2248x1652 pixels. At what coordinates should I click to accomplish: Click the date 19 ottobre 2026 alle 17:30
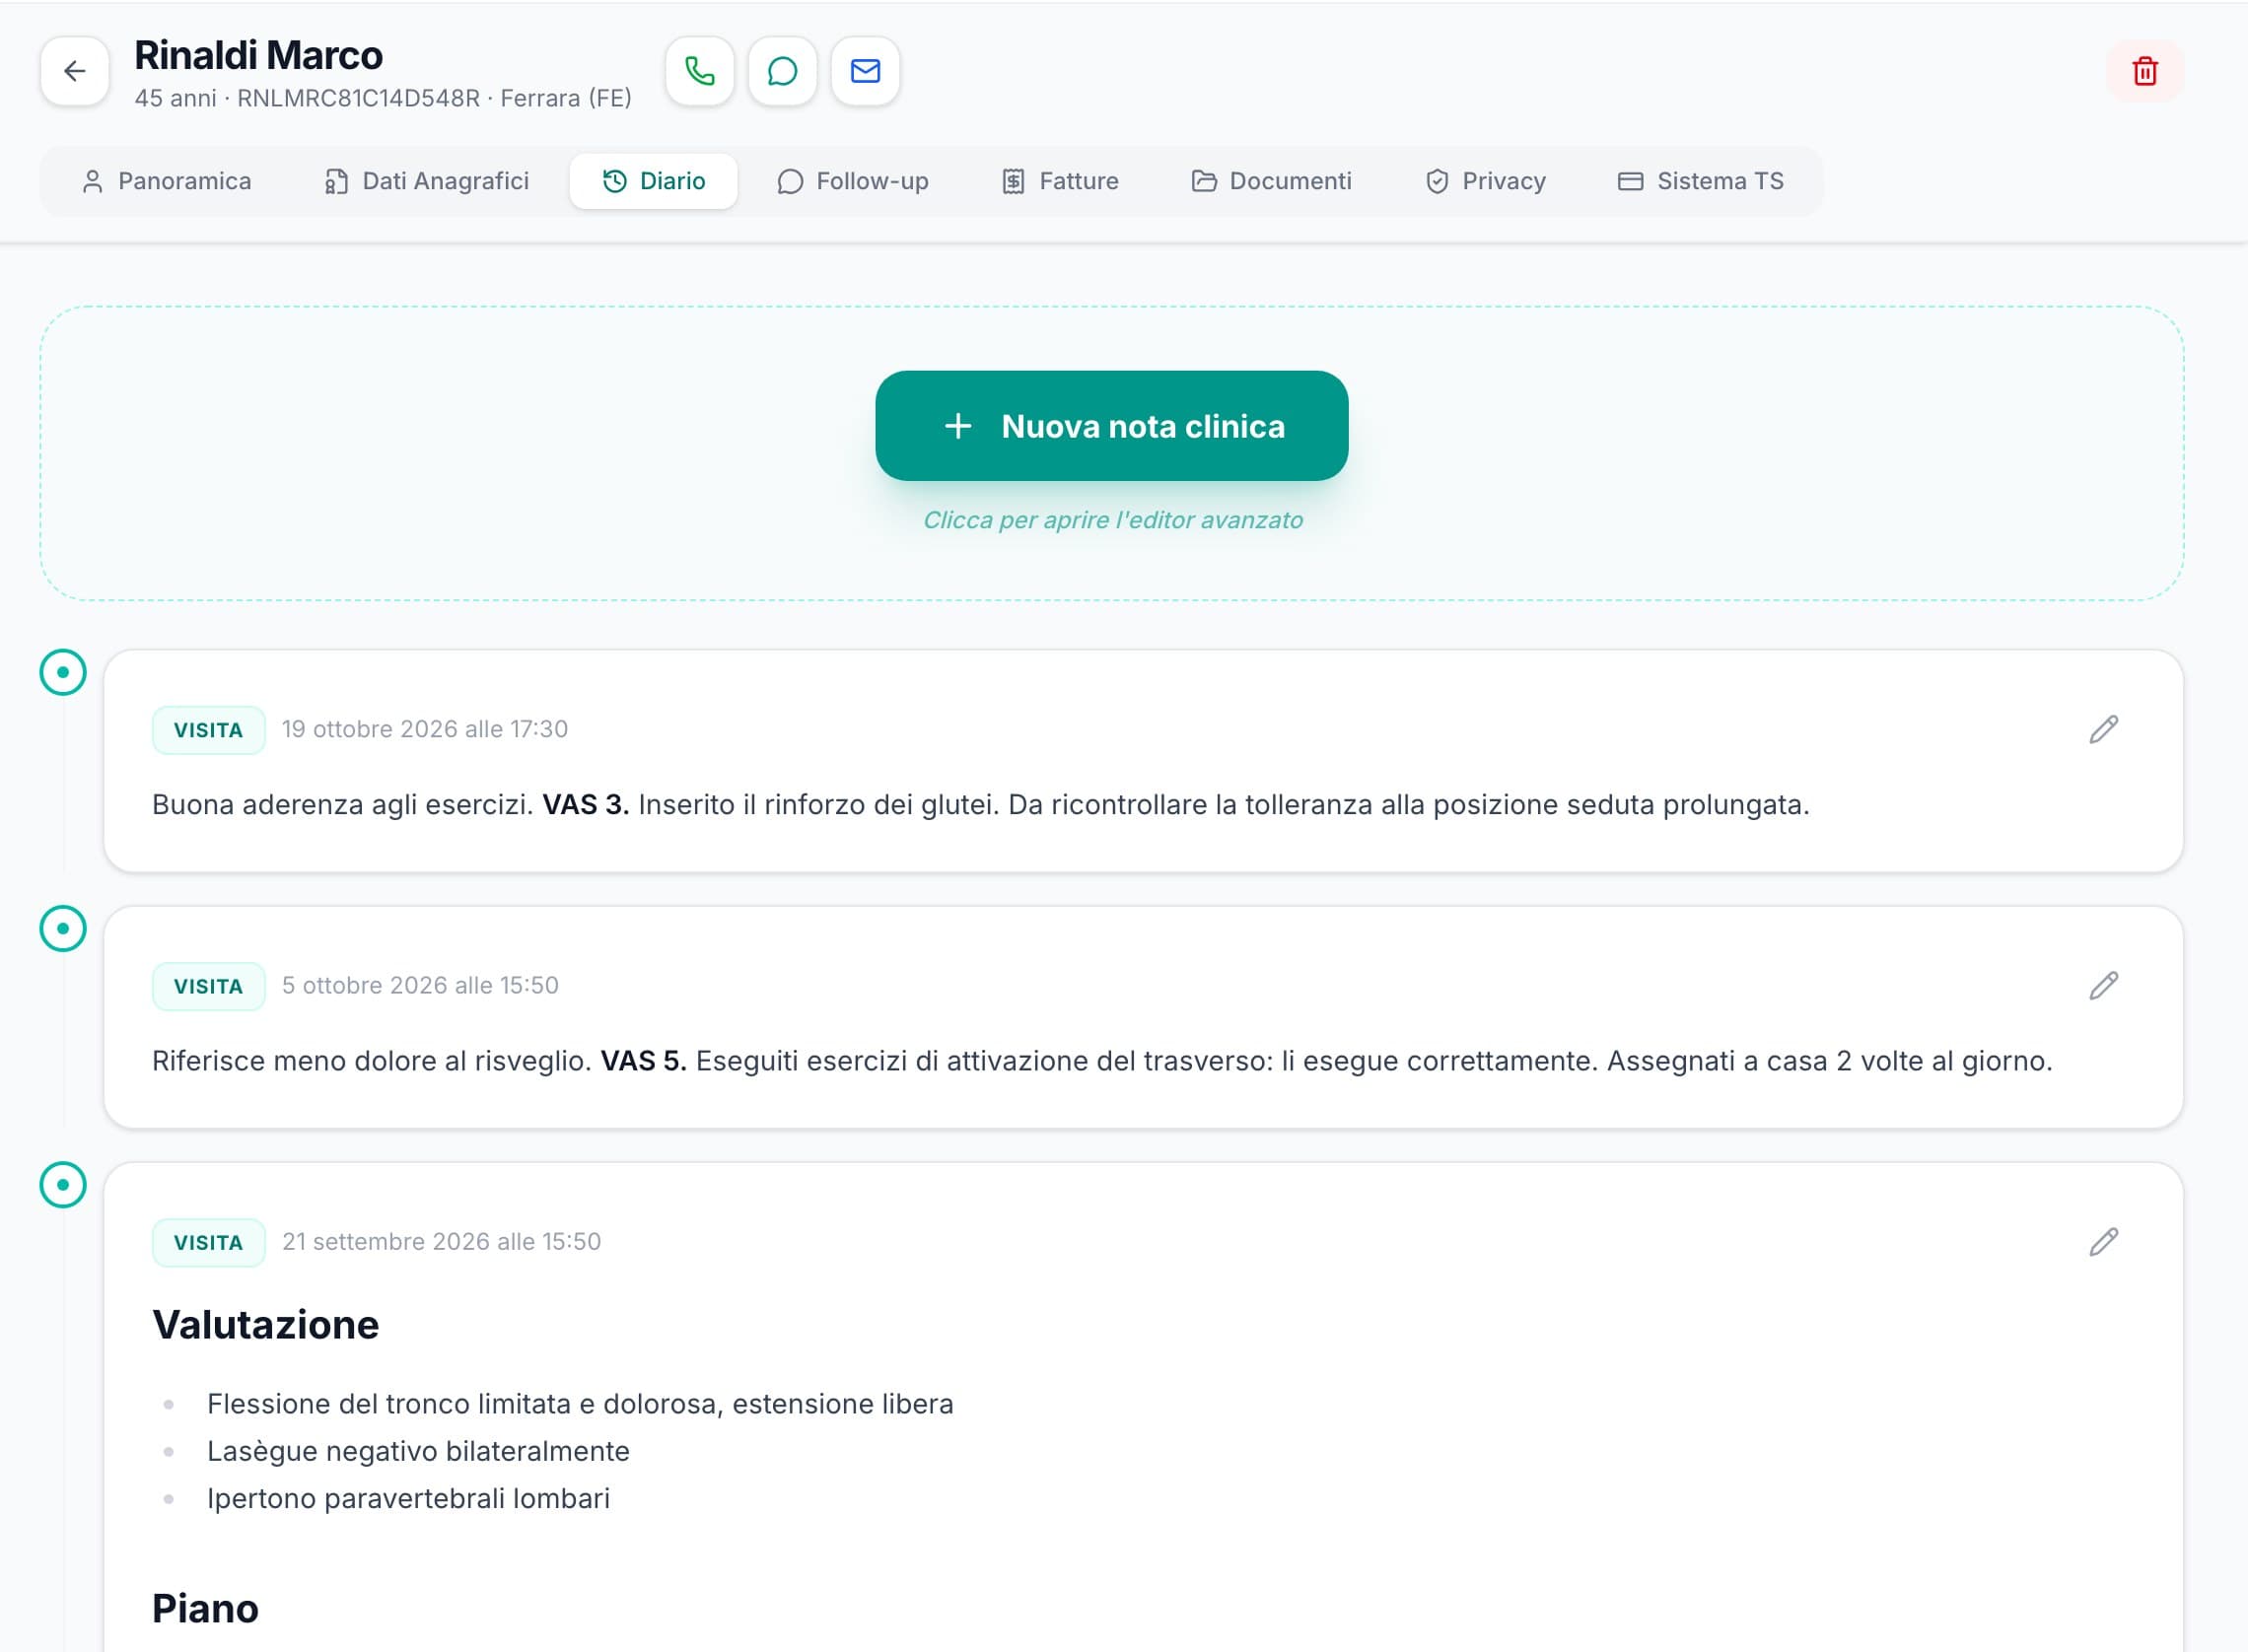(425, 729)
